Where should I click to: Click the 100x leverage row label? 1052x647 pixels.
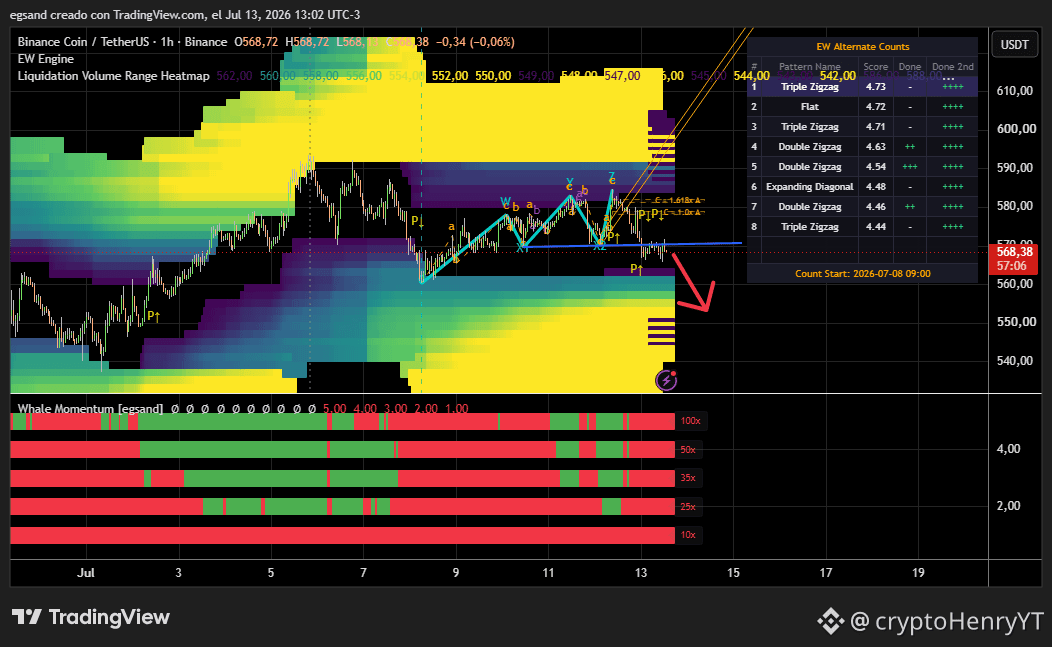pyautogui.click(x=690, y=421)
